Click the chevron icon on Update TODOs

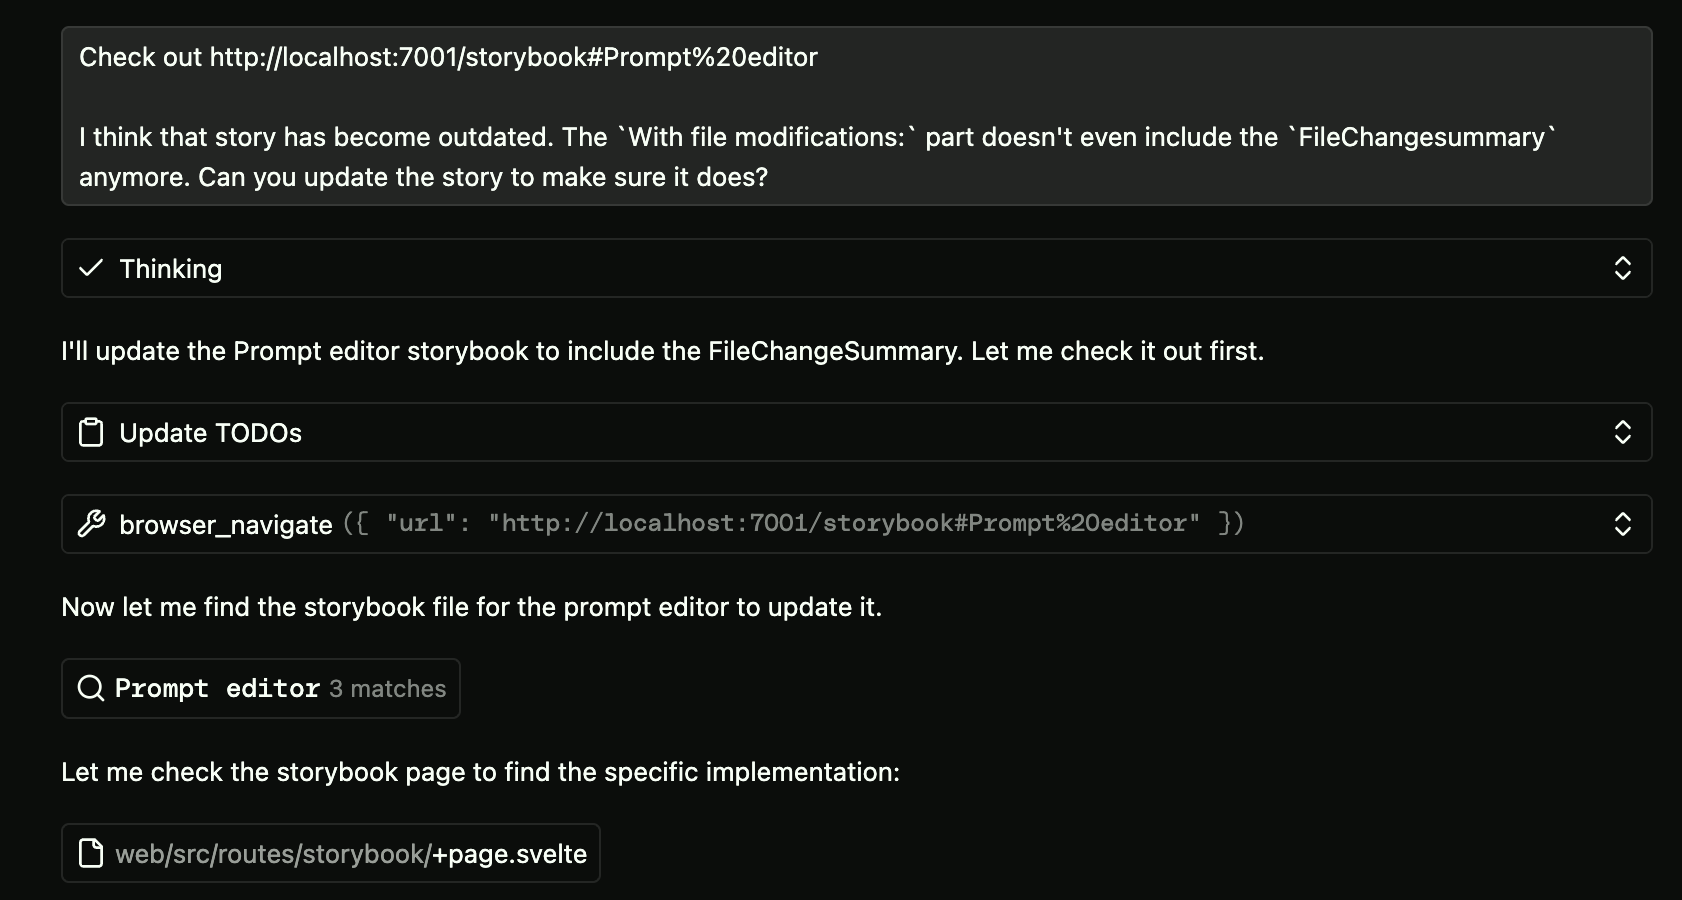pyautogui.click(x=1623, y=432)
